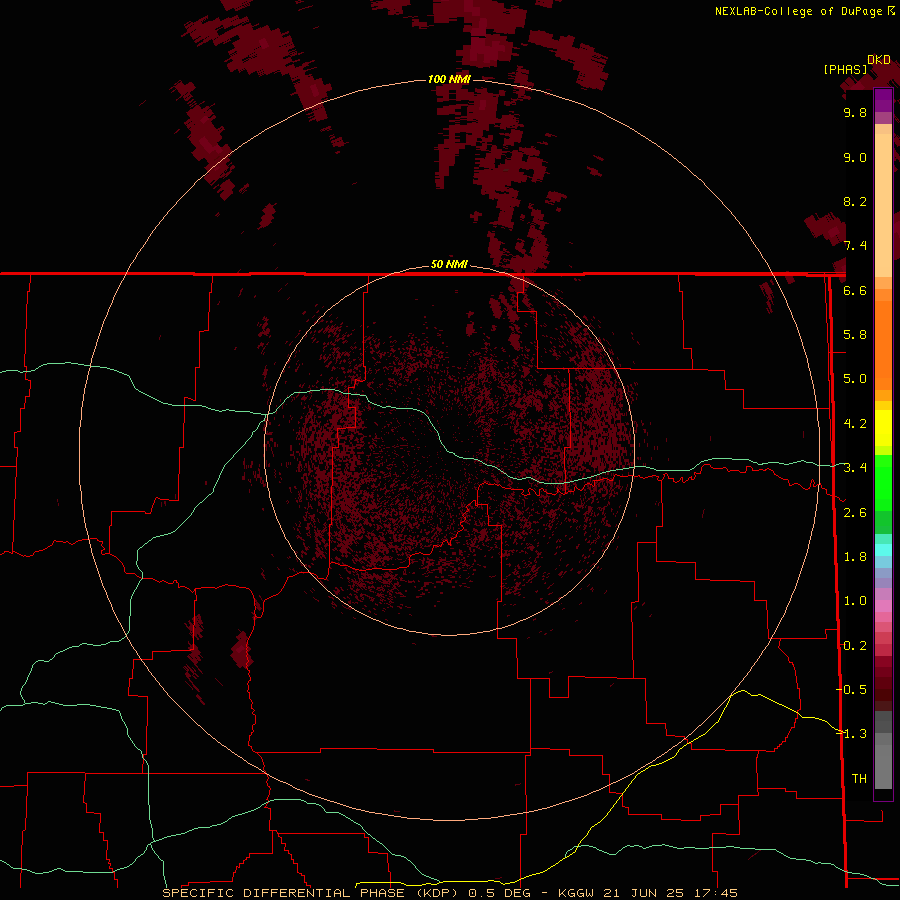The width and height of the screenshot is (900, 900).
Task: Click the 1.8 value on the color scale
Action: 855,557
